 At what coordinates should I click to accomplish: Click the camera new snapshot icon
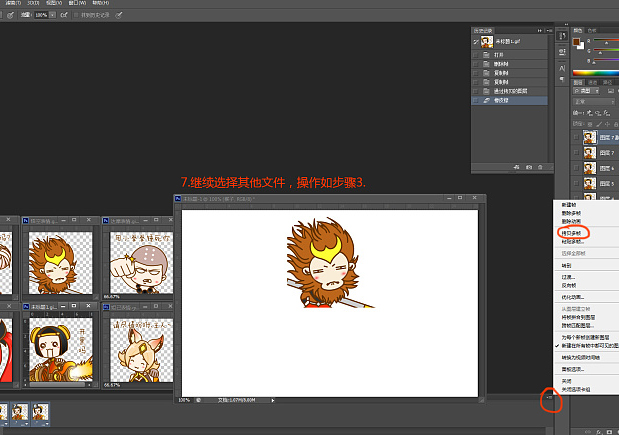click(529, 167)
